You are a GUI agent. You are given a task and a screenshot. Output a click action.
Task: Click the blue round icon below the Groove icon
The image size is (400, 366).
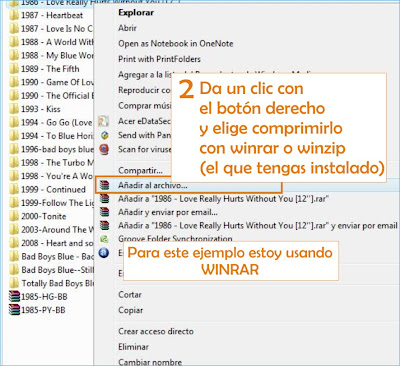104,253
